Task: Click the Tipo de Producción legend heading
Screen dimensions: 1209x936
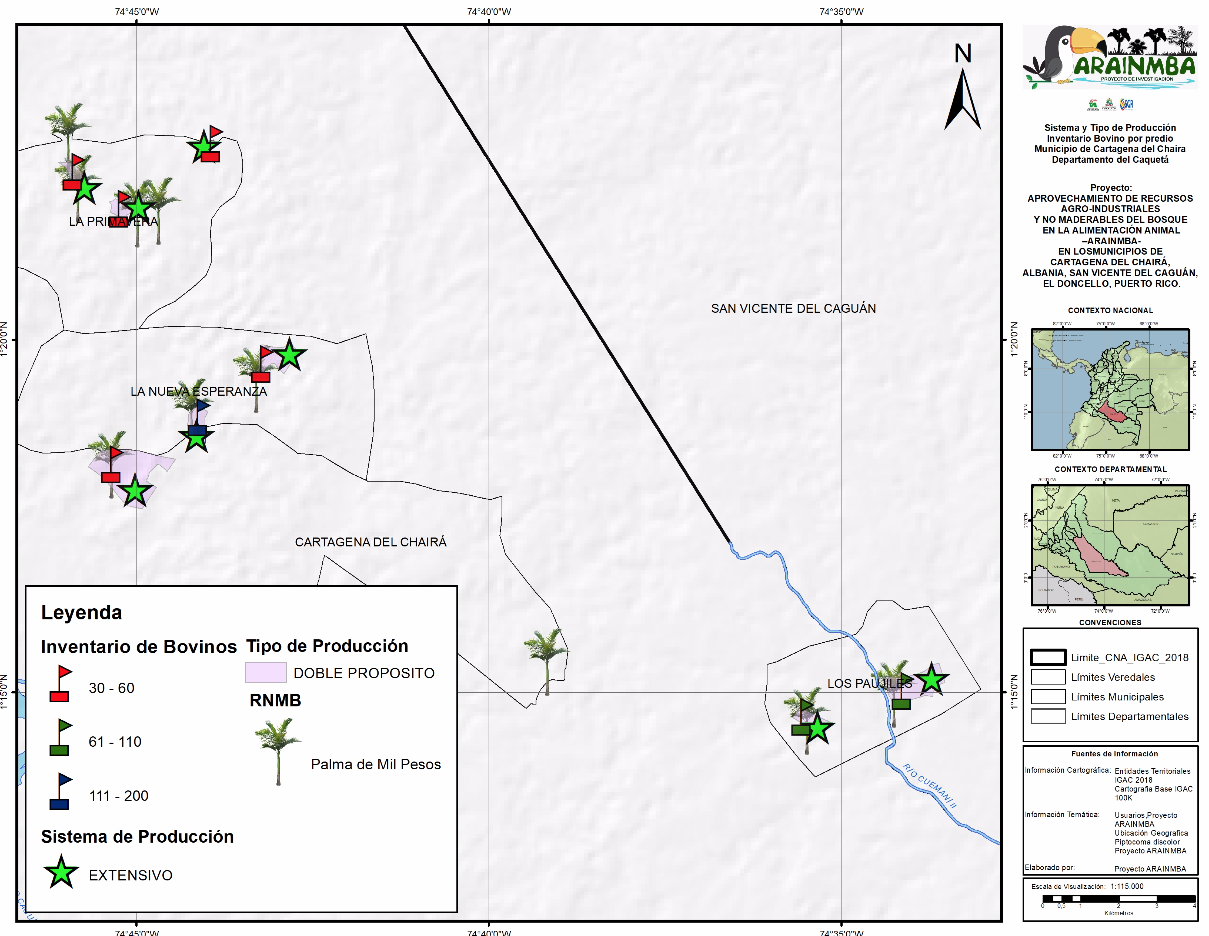Action: (x=327, y=646)
